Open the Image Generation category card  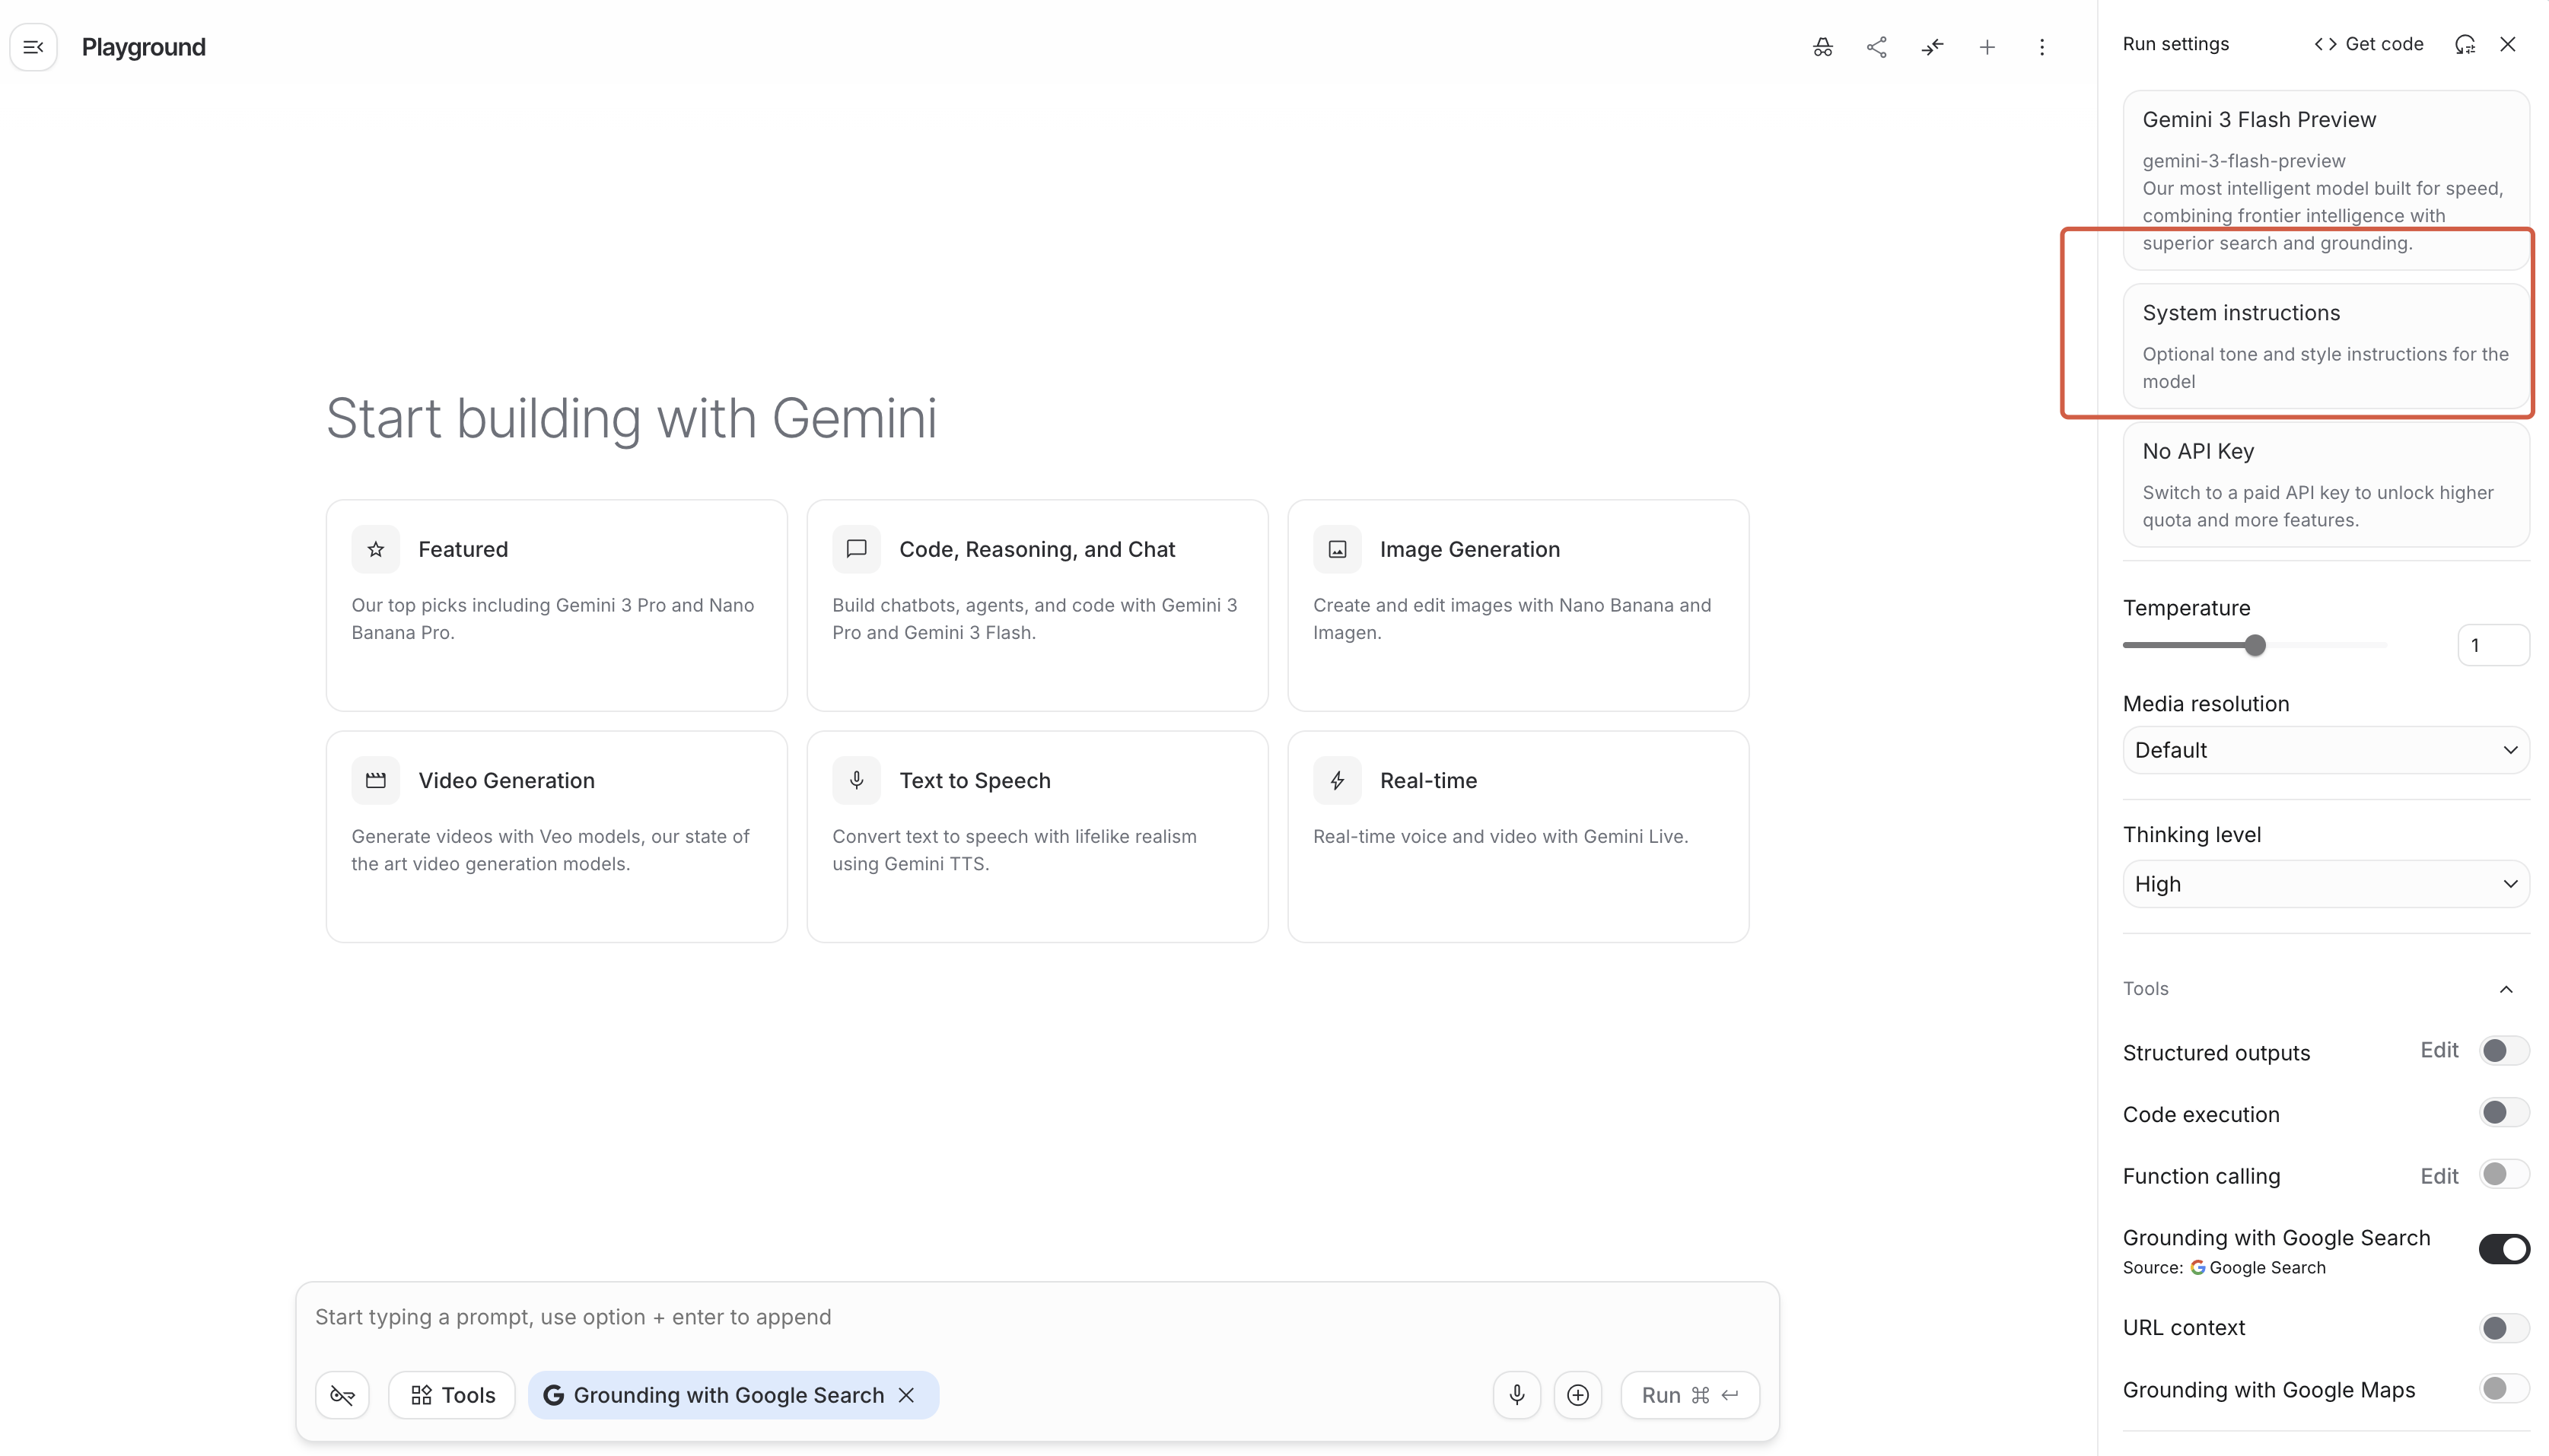1517,605
